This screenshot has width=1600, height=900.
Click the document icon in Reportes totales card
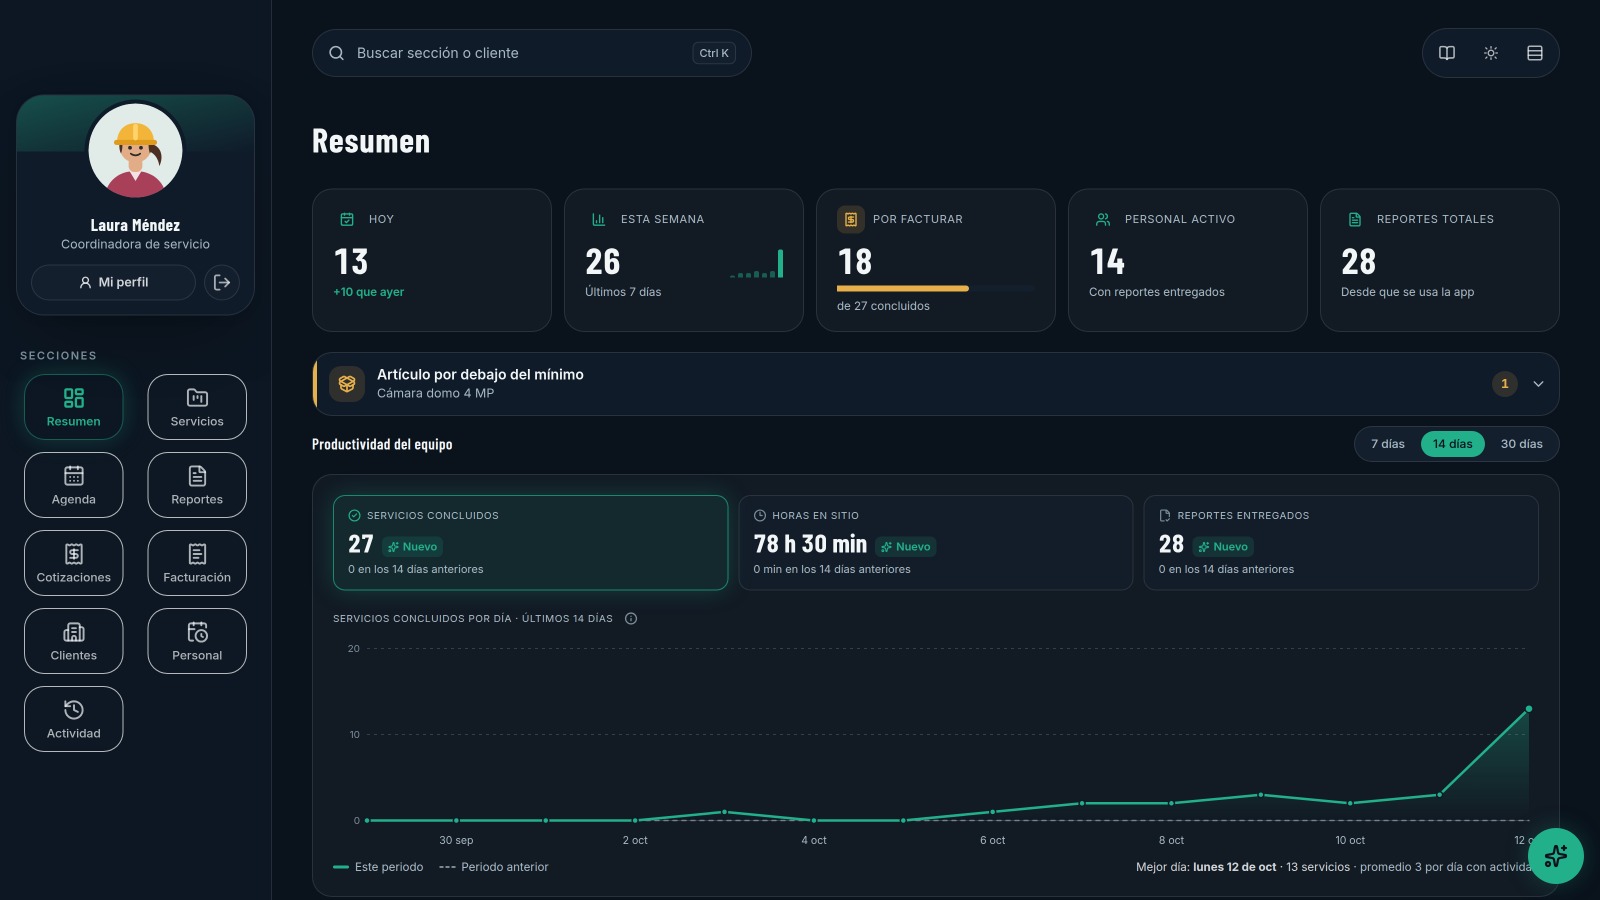pyautogui.click(x=1355, y=219)
